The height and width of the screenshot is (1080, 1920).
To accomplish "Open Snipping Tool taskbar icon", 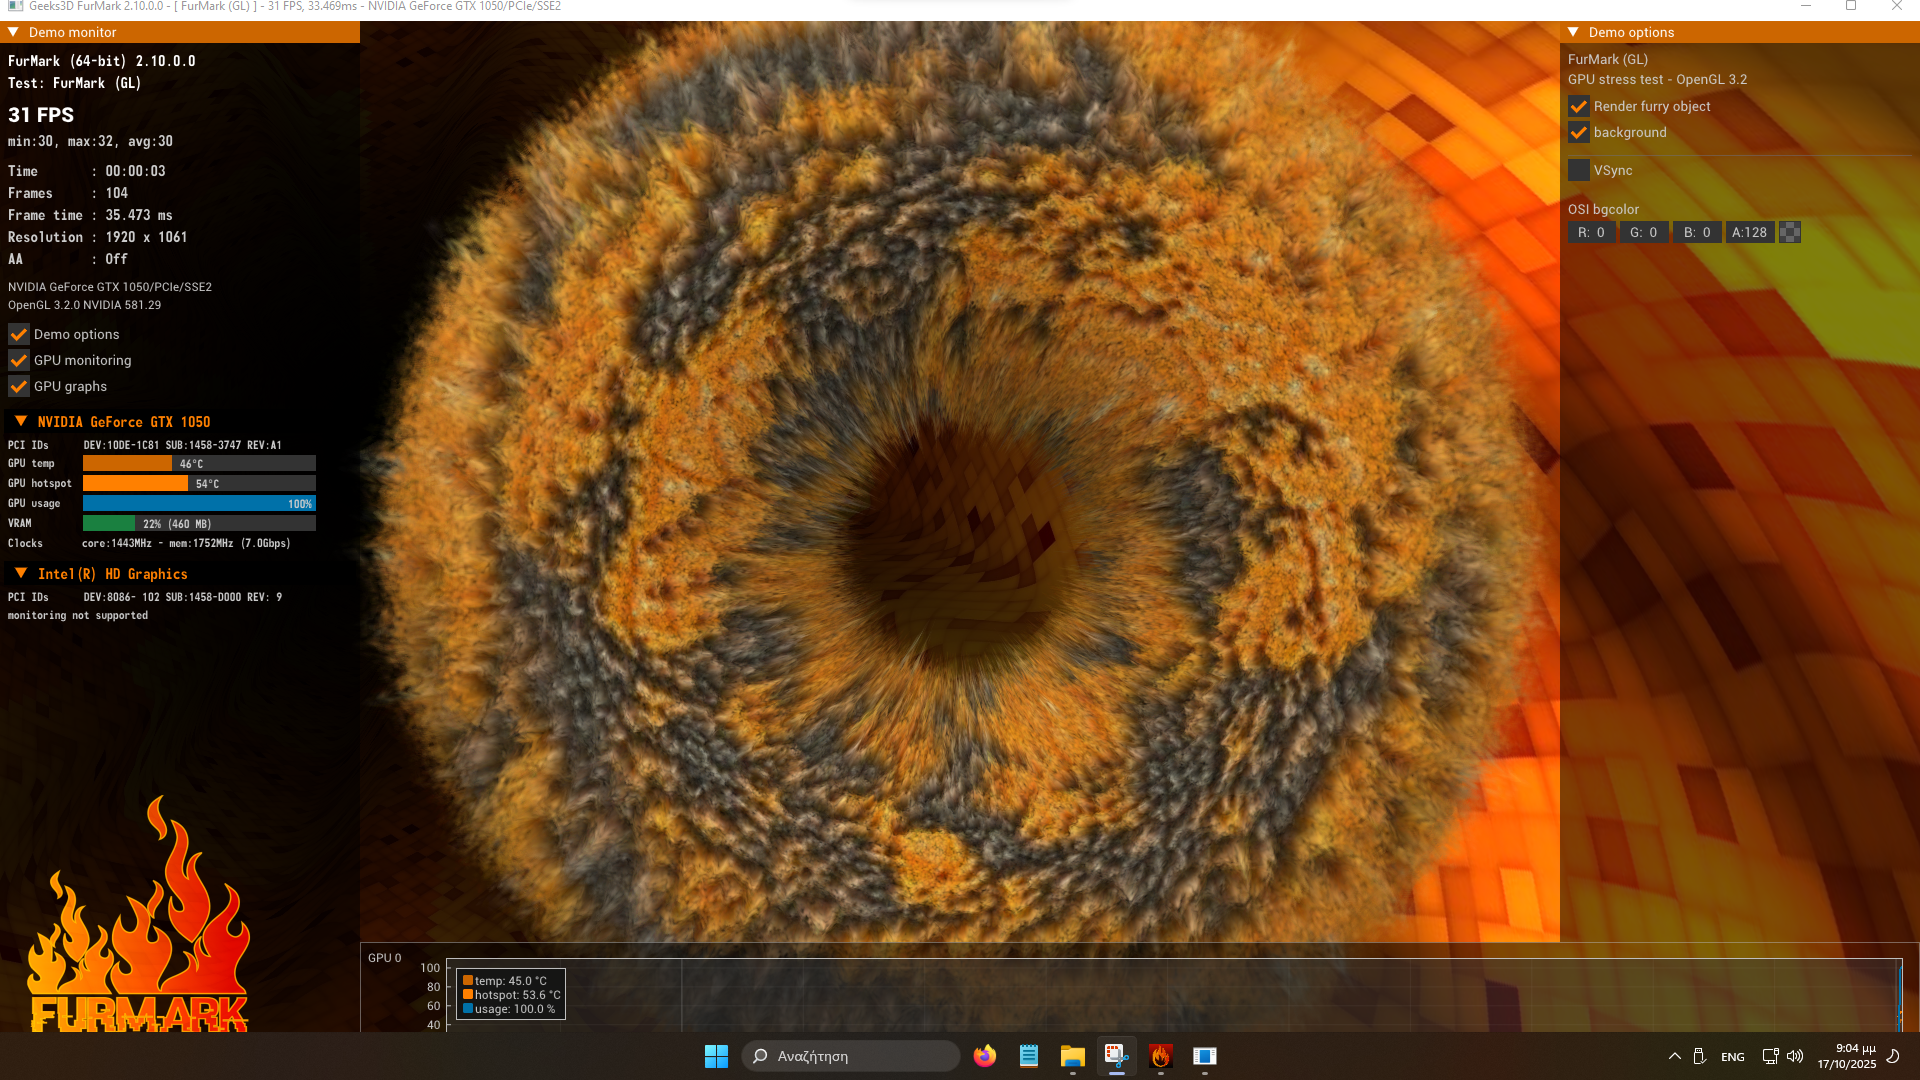I will click(1116, 1056).
